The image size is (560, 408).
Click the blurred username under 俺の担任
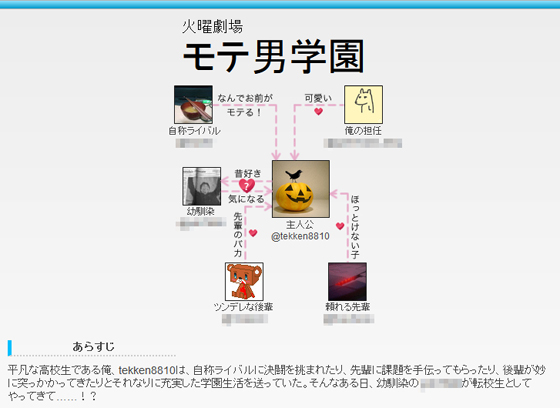363,143
